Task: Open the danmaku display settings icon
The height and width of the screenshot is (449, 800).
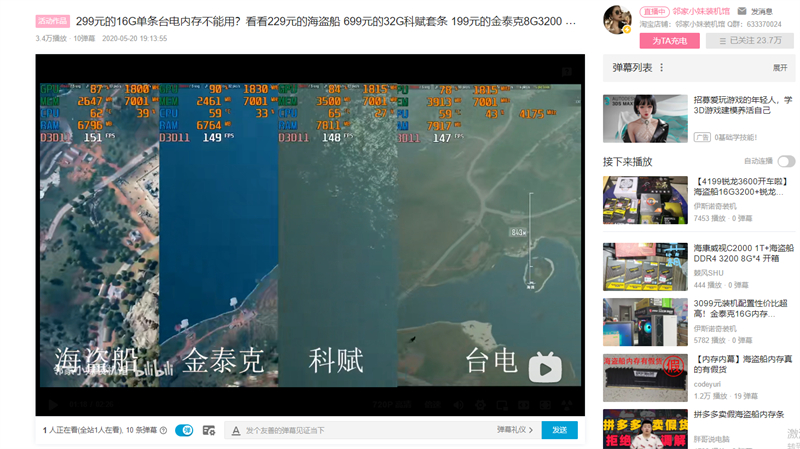Action: 209,430
